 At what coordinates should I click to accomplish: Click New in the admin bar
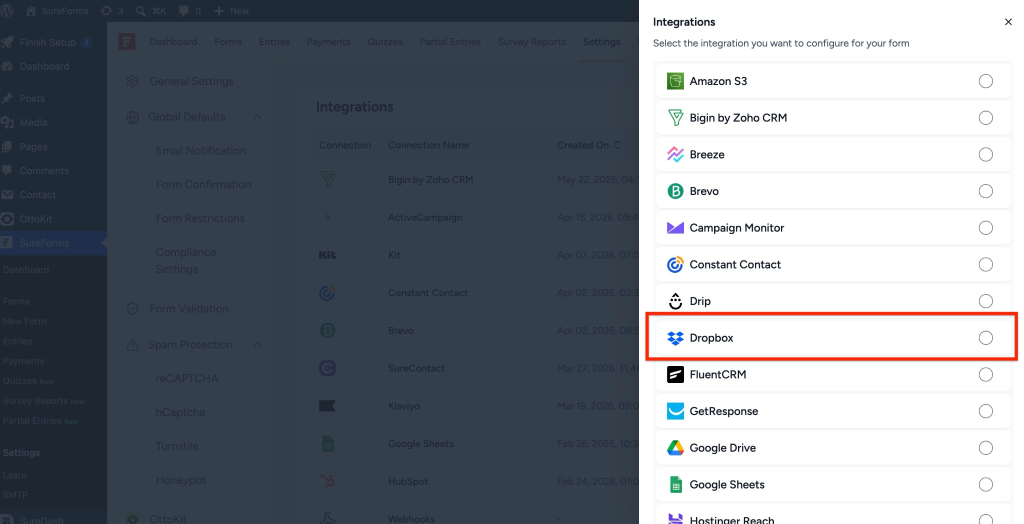coord(232,10)
